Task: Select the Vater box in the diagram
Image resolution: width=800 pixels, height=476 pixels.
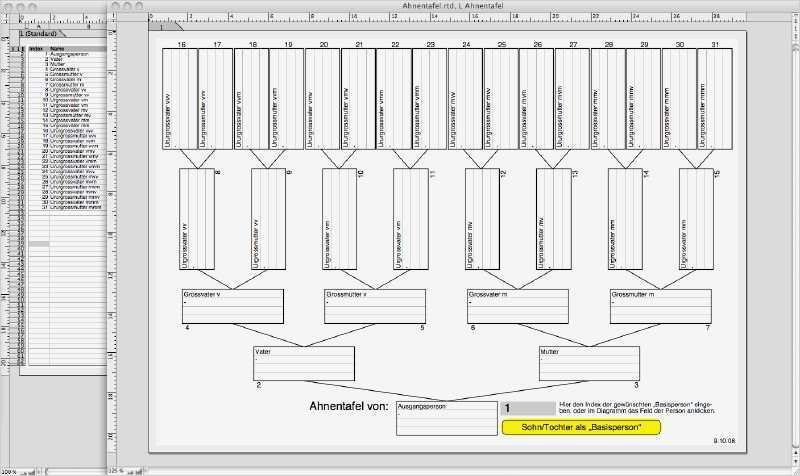Action: (304, 364)
